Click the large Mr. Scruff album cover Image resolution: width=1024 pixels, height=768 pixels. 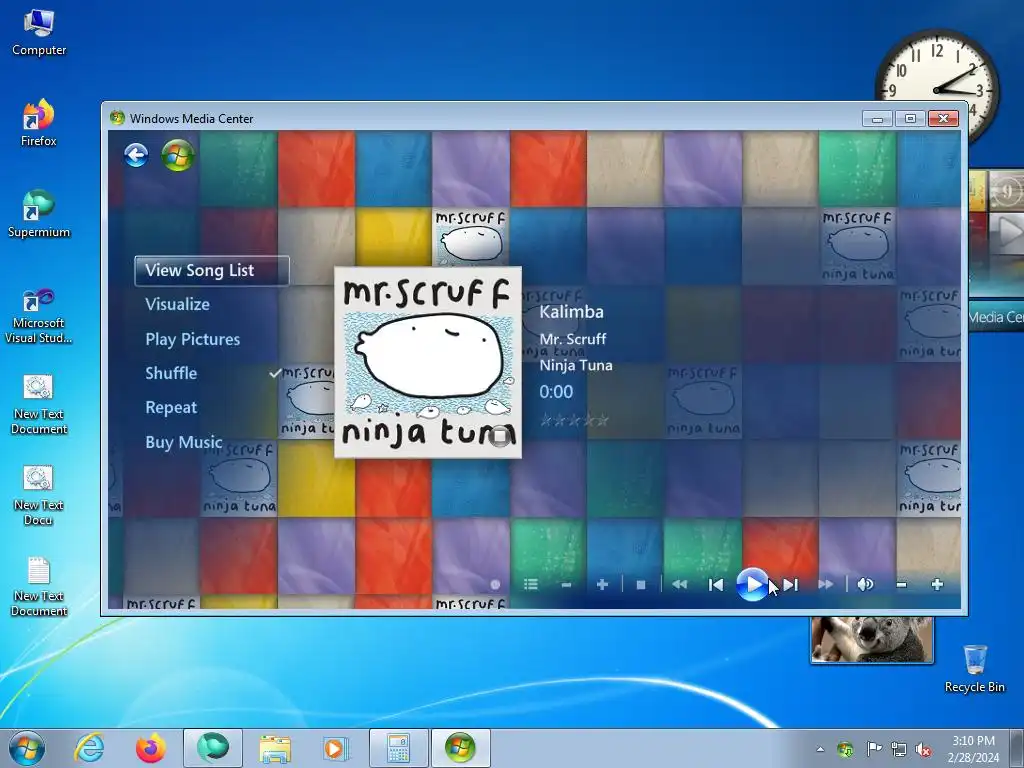click(x=428, y=362)
